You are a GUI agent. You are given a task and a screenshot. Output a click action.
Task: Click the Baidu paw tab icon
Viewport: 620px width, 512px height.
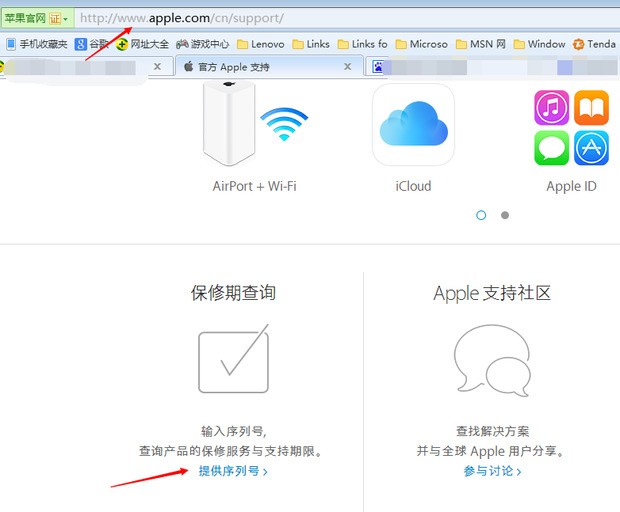pos(378,67)
